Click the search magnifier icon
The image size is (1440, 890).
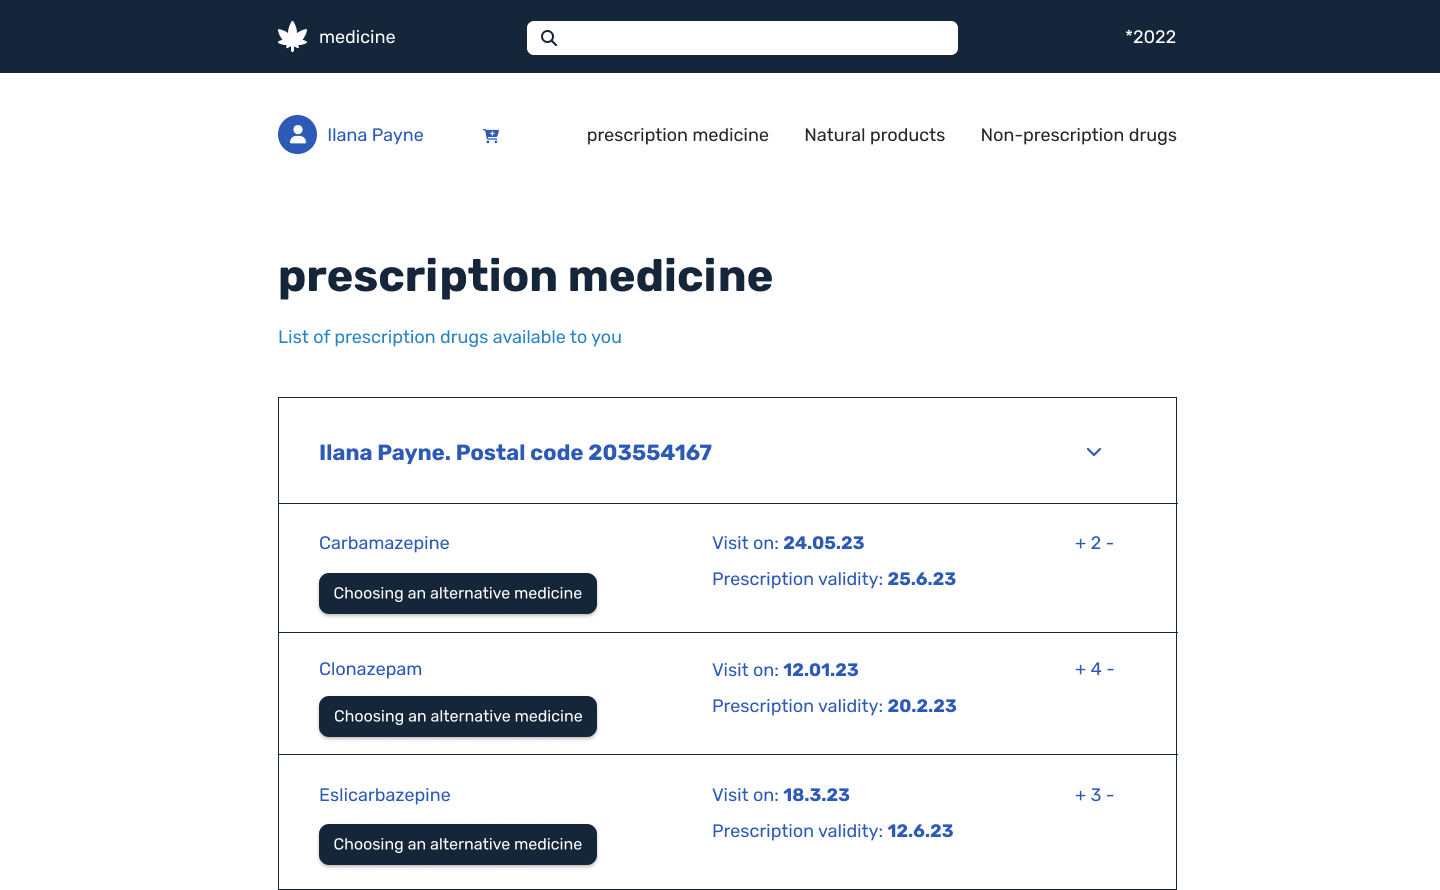point(549,38)
